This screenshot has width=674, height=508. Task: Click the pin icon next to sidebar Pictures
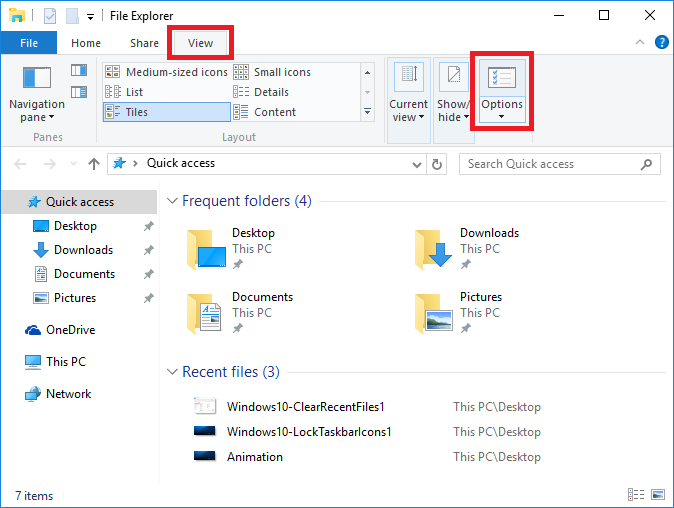point(149,298)
